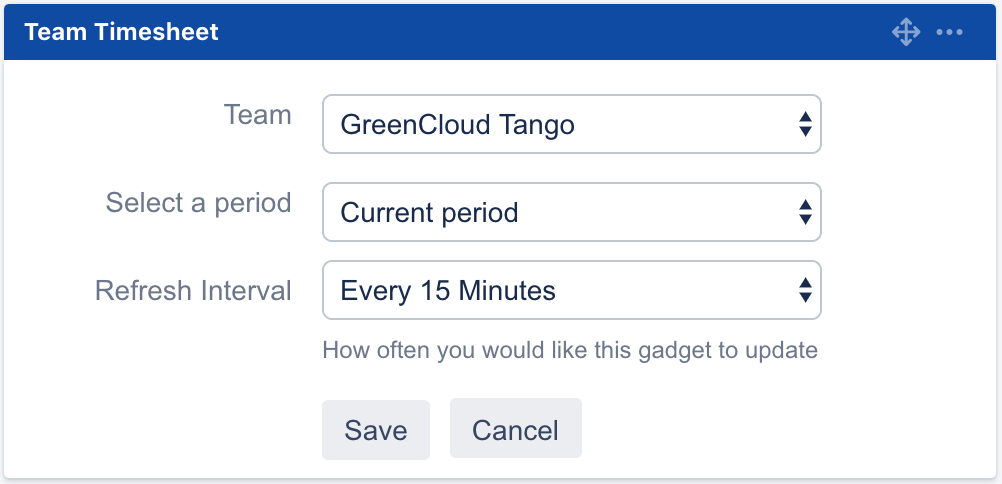1002x484 pixels.
Task: Open the Refresh Interval dropdown
Action: (571, 291)
